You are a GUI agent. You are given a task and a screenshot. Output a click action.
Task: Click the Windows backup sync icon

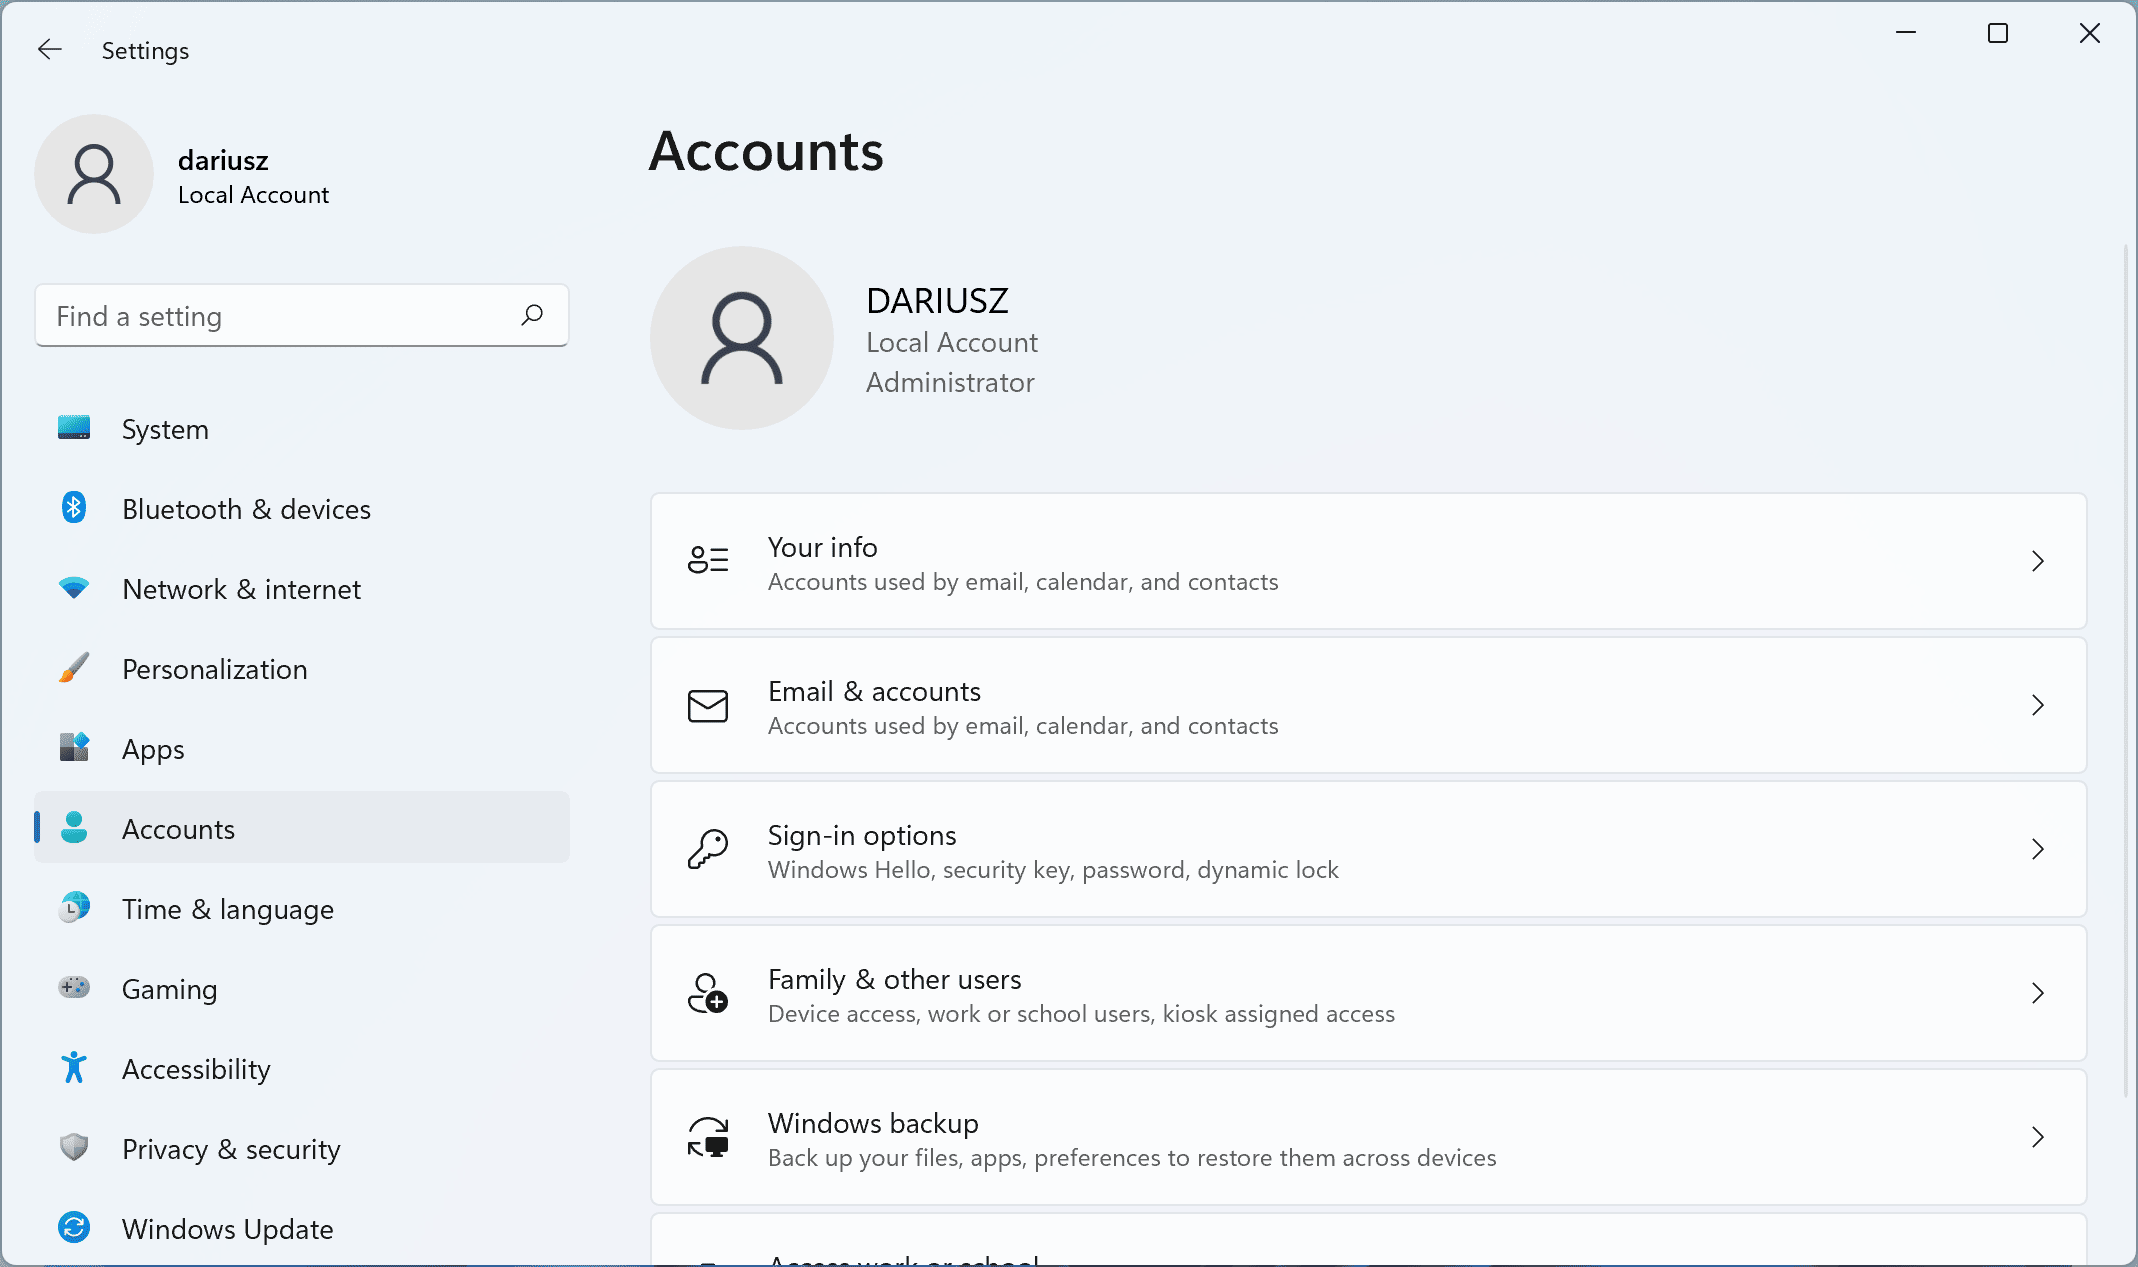pos(708,1137)
